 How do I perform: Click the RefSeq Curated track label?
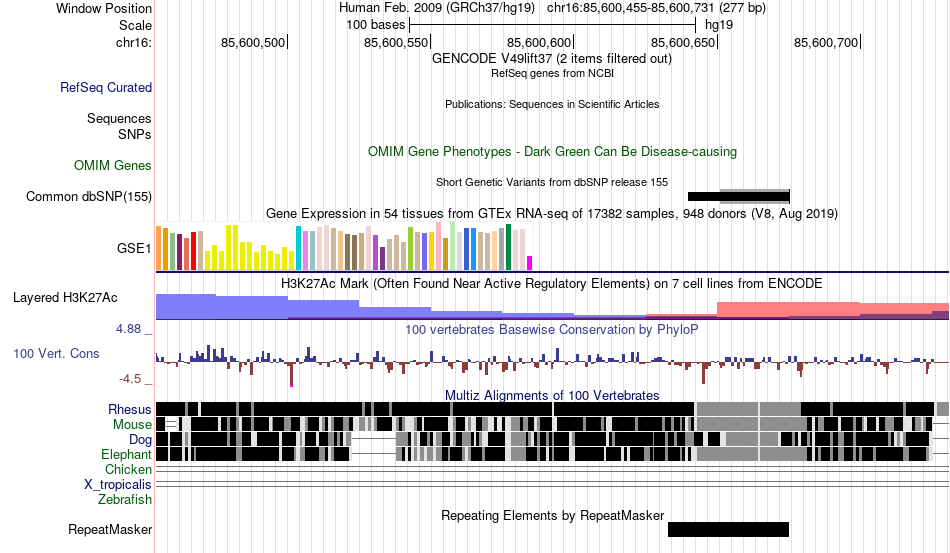(x=106, y=87)
